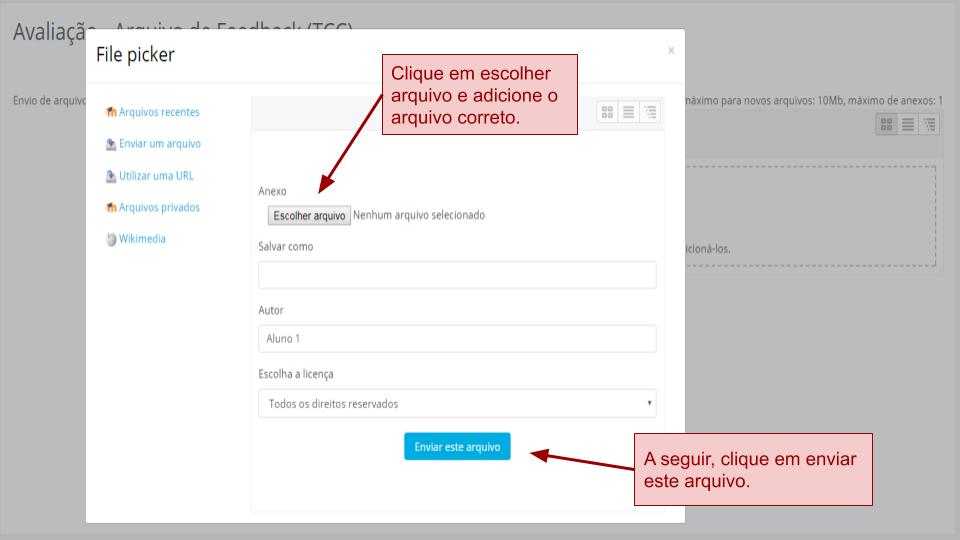
Task: Click the Utilizar uma URL repository icon
Action: pyautogui.click(x=111, y=176)
